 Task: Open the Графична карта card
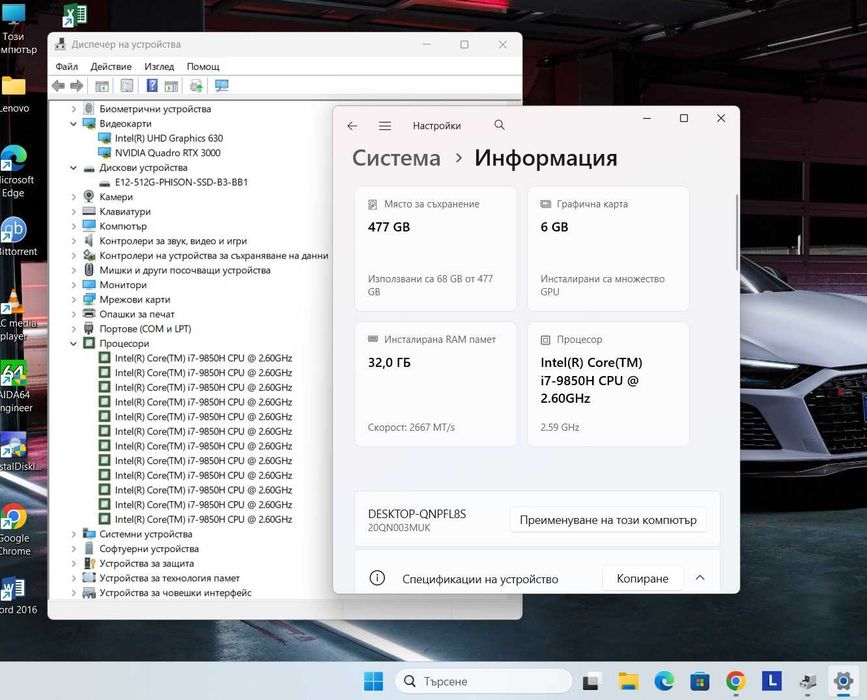(x=608, y=249)
